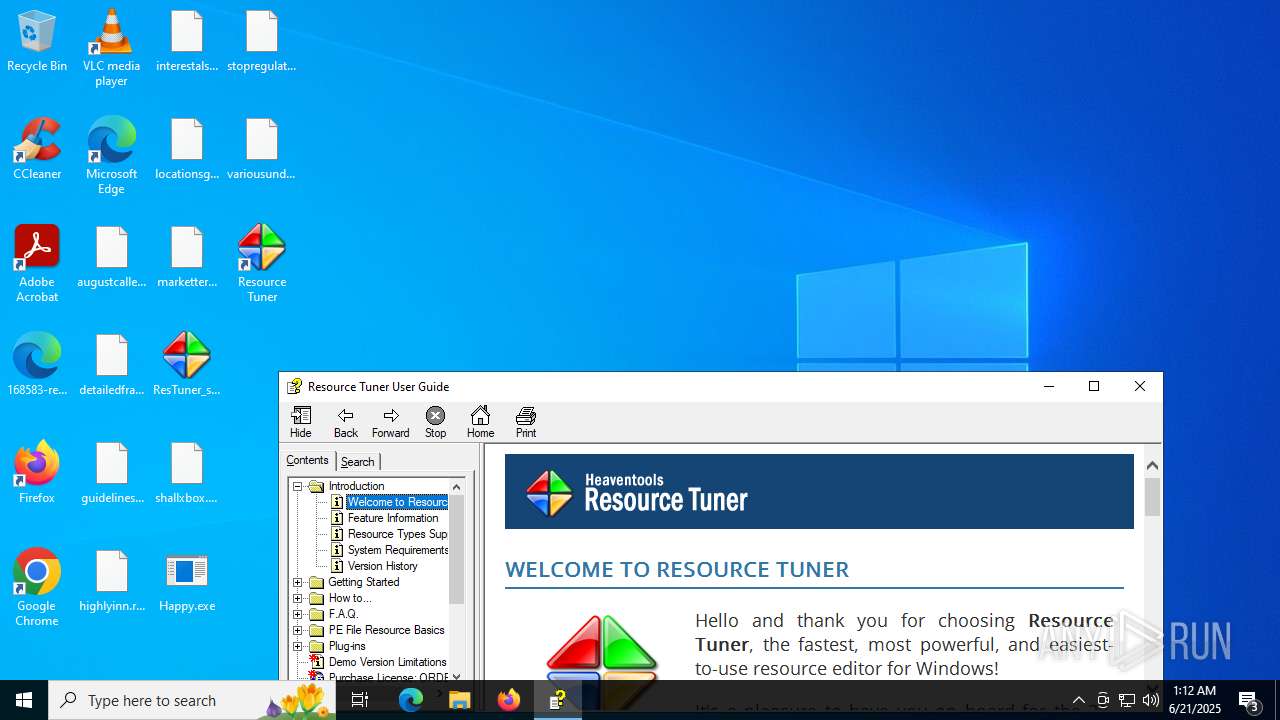Select the 168583-re... Edge file icon
Viewport: 1280px width, 720px height.
[37, 365]
